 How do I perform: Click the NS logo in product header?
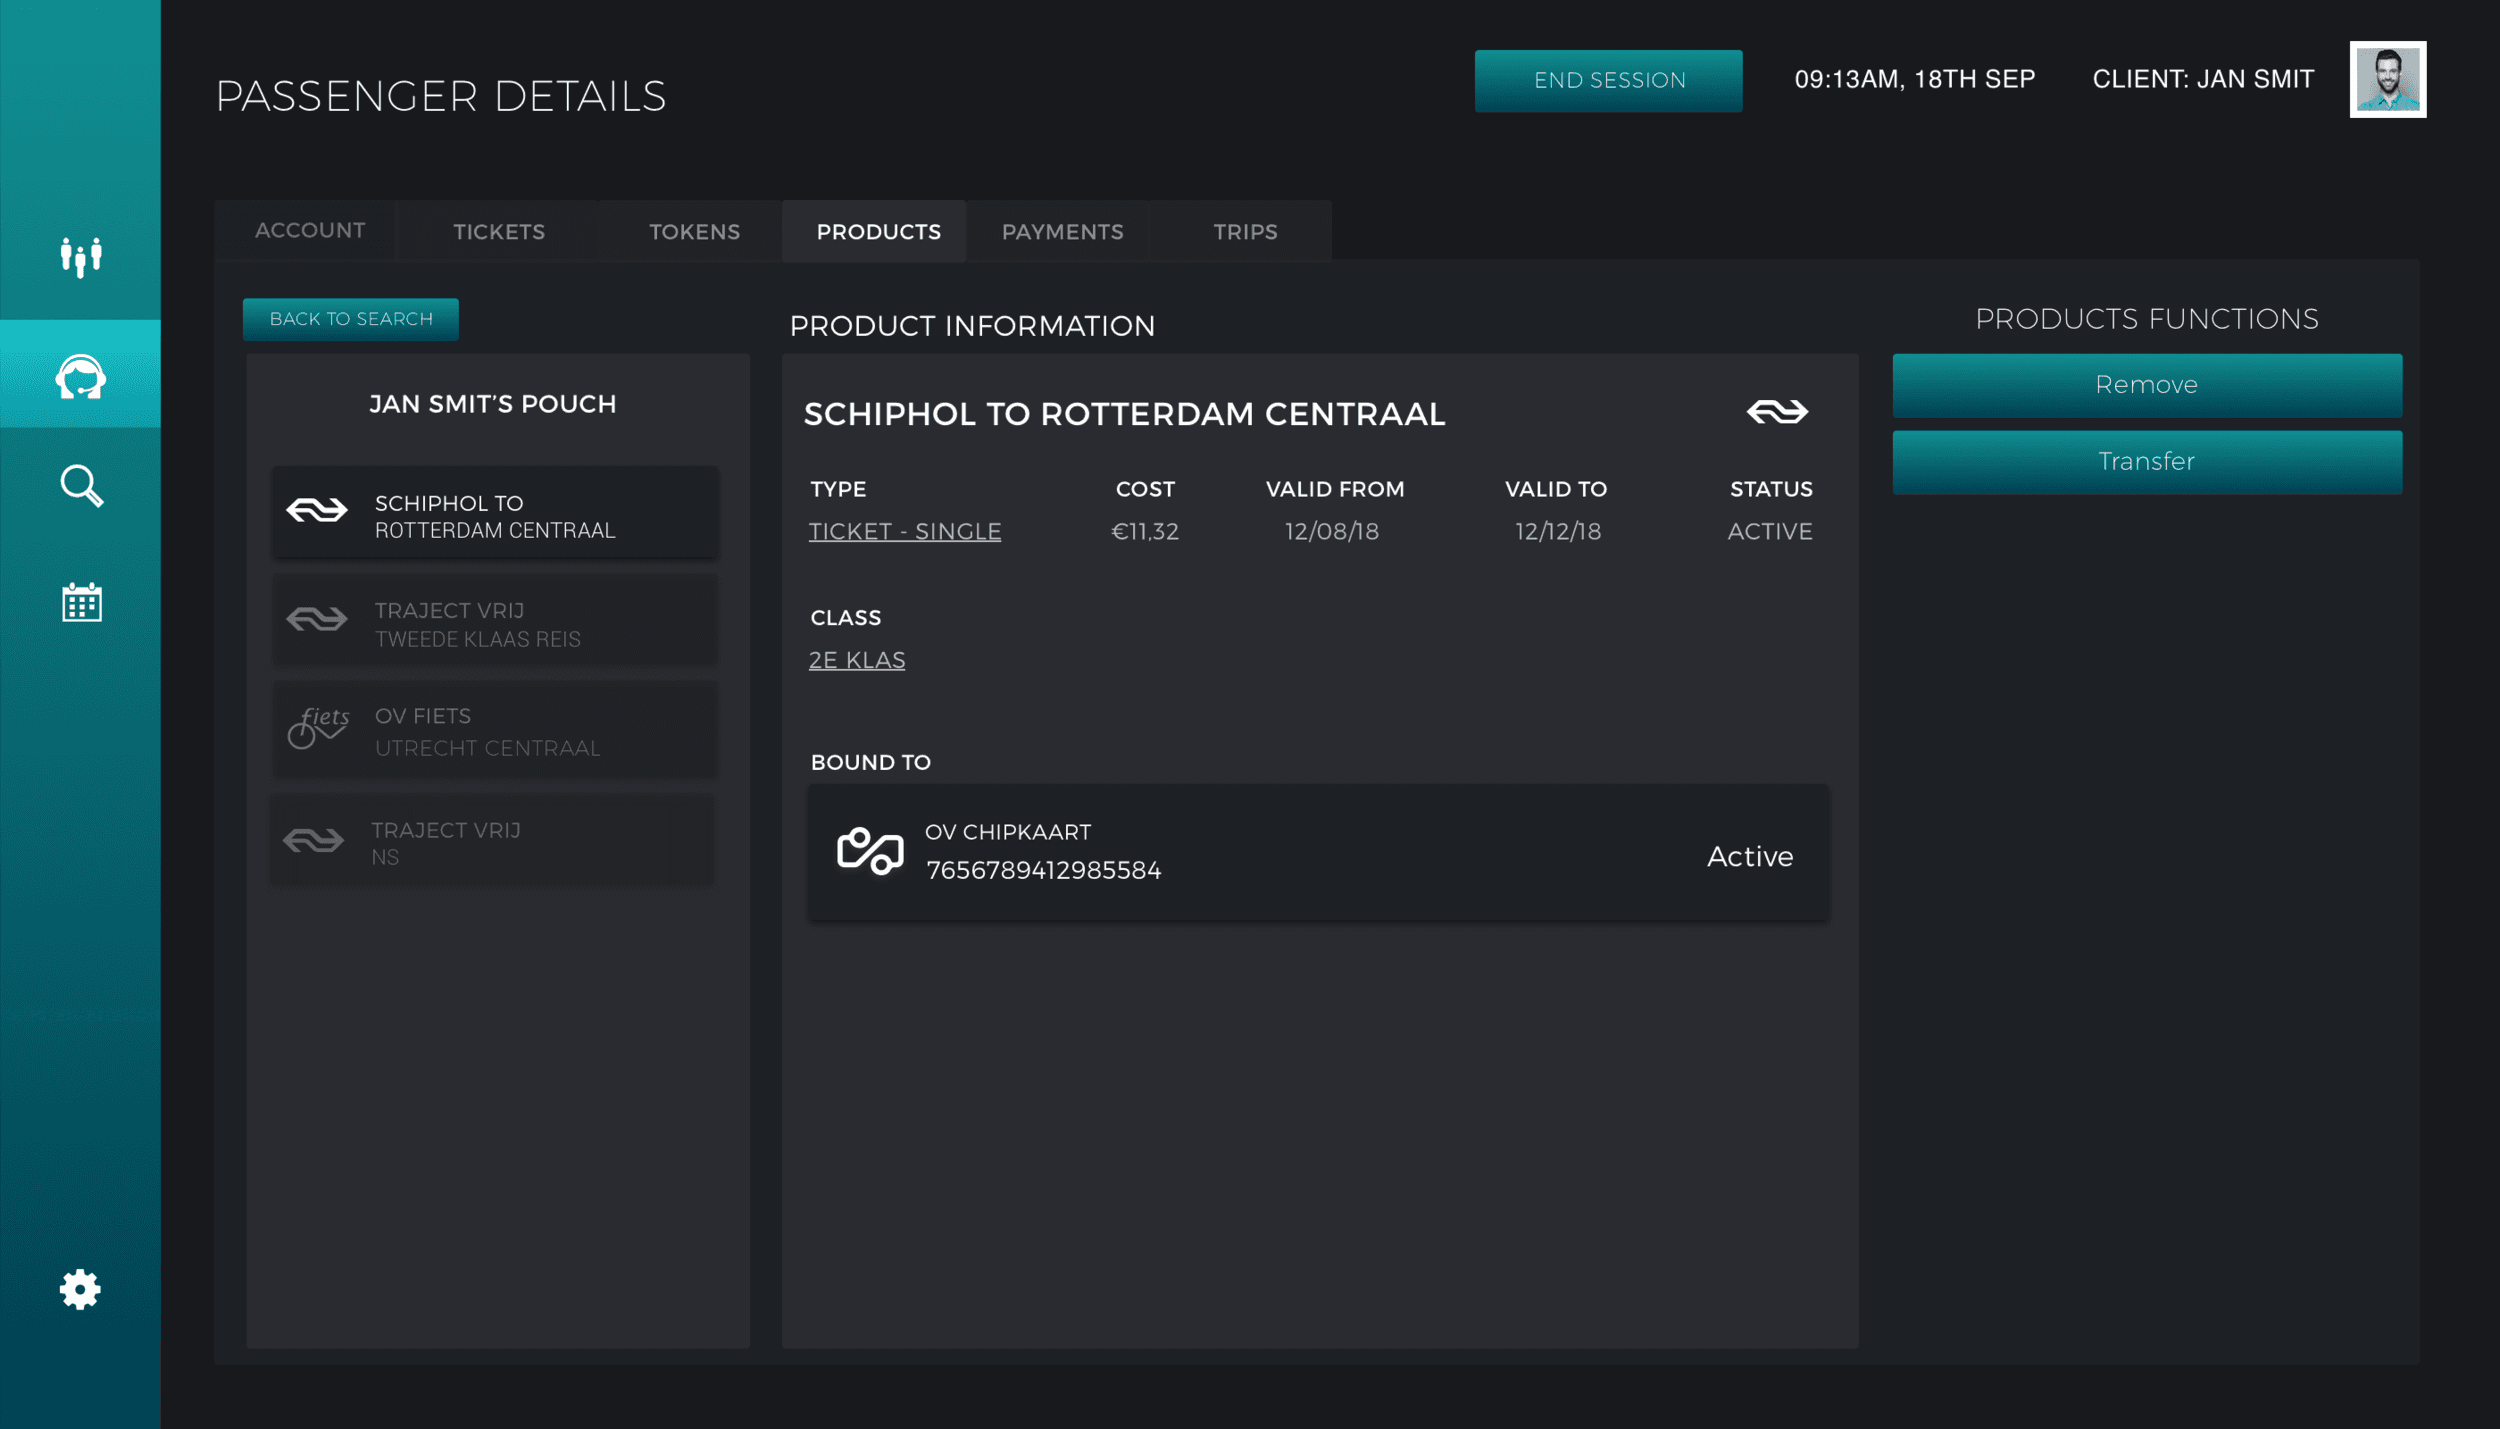[1776, 412]
